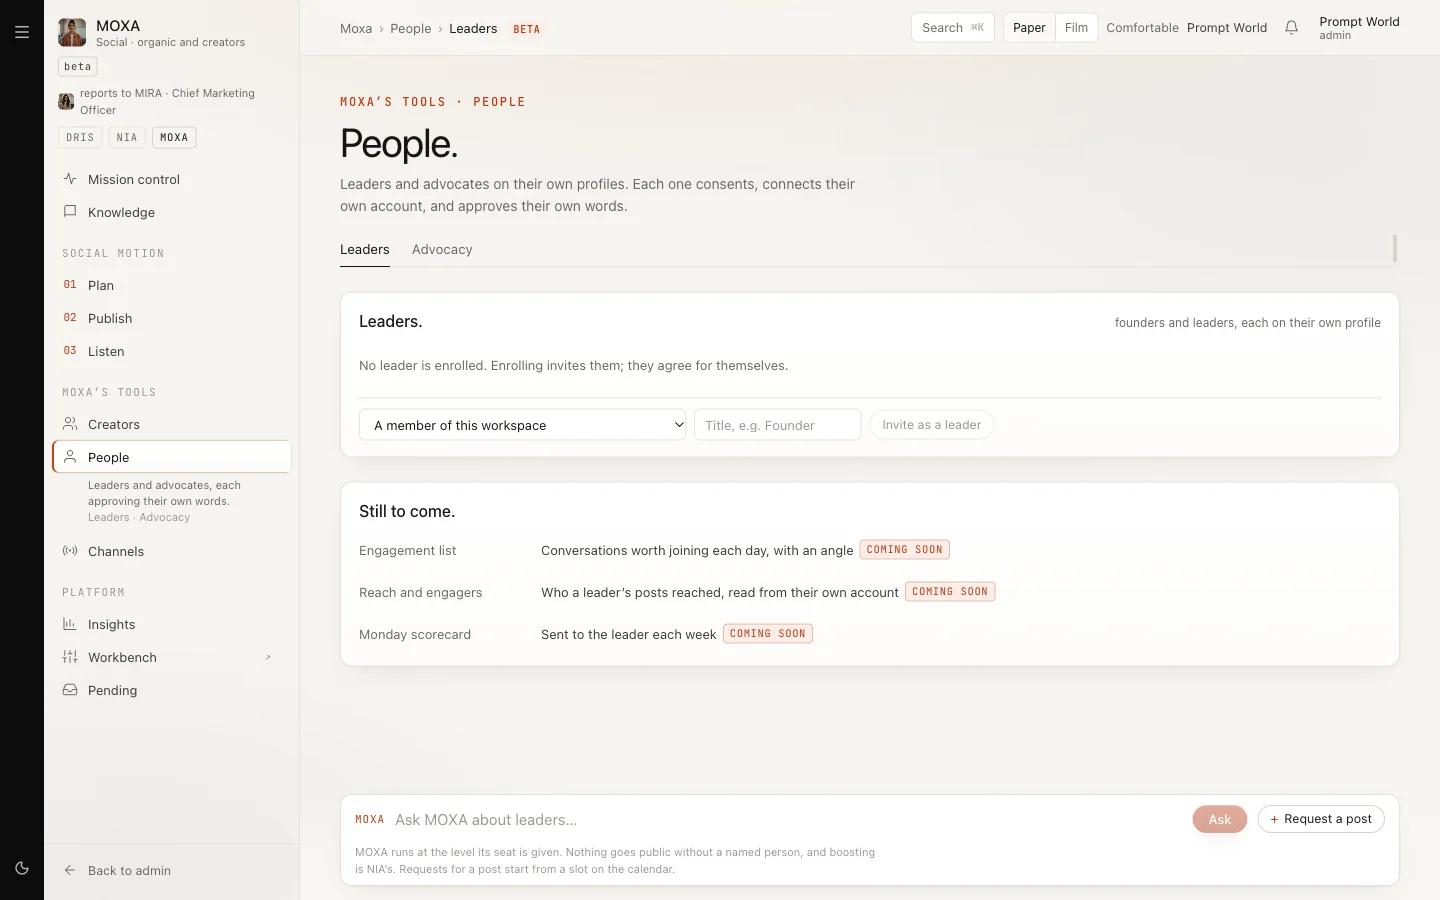Screen dimensions: 1440x900
Task: Toggle Comfortable density setting
Action: coord(1142,28)
